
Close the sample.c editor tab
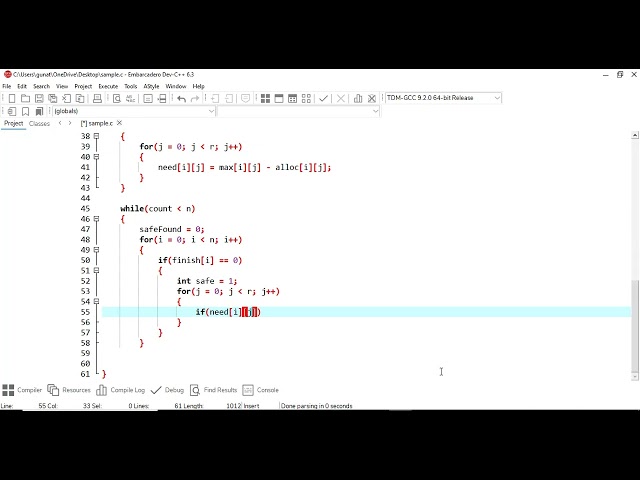point(120,123)
